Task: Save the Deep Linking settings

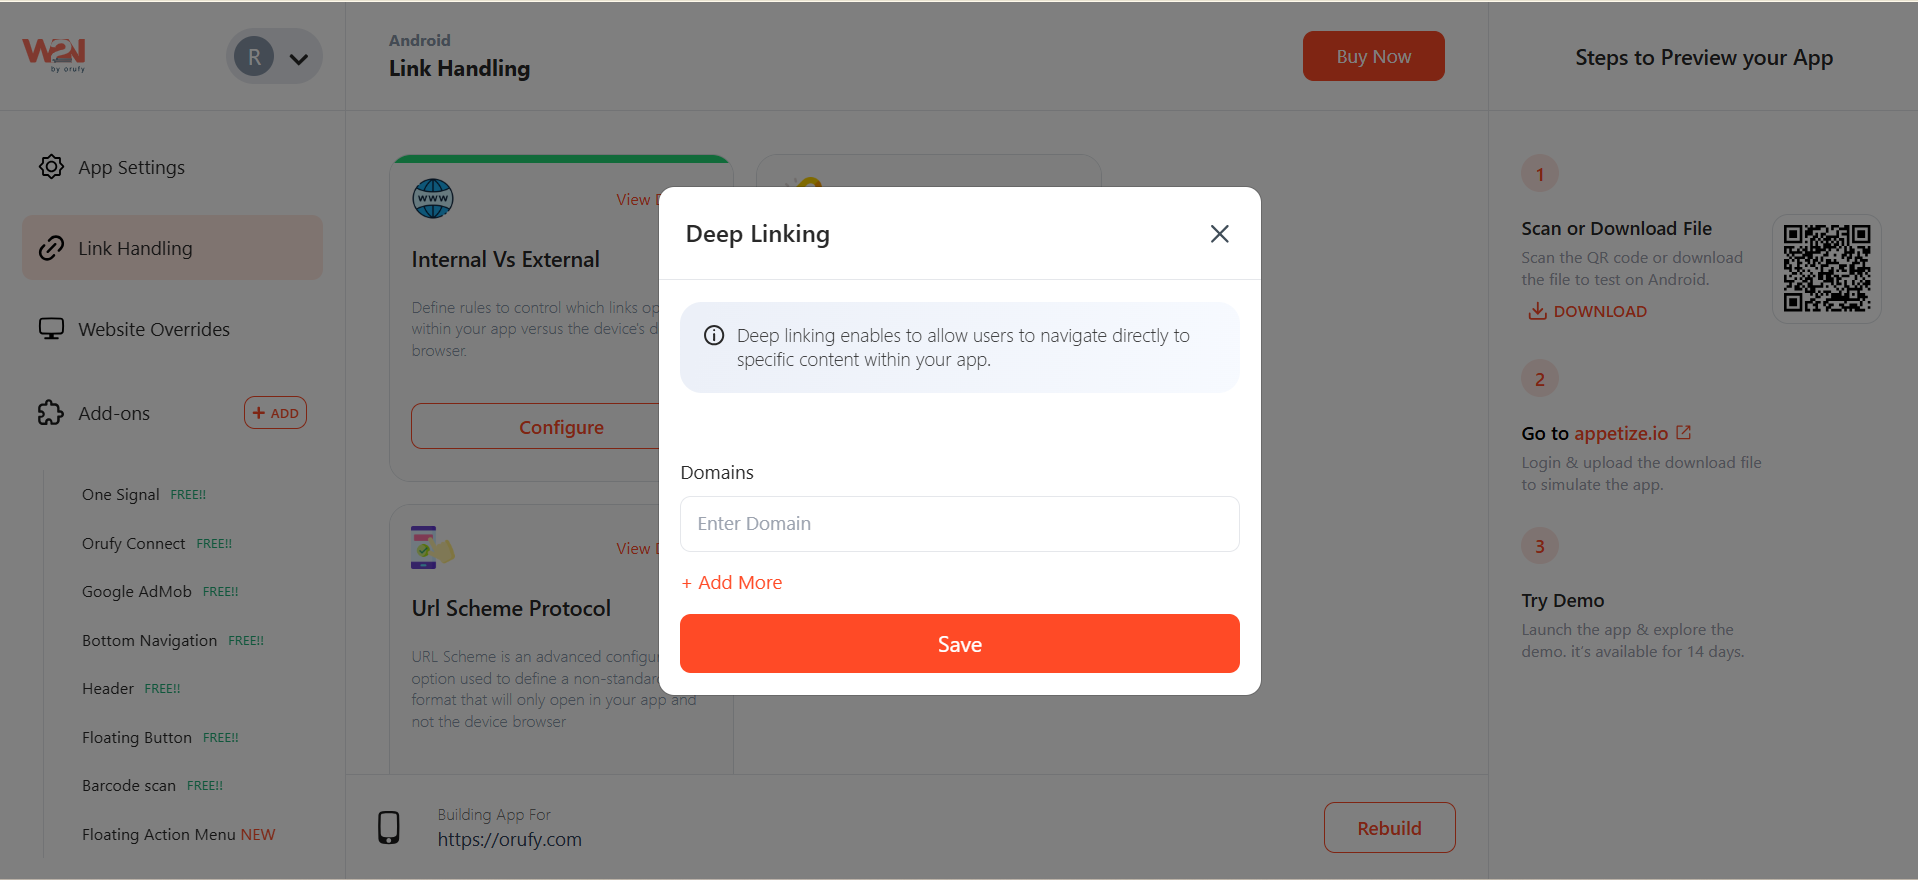Action: click(958, 643)
